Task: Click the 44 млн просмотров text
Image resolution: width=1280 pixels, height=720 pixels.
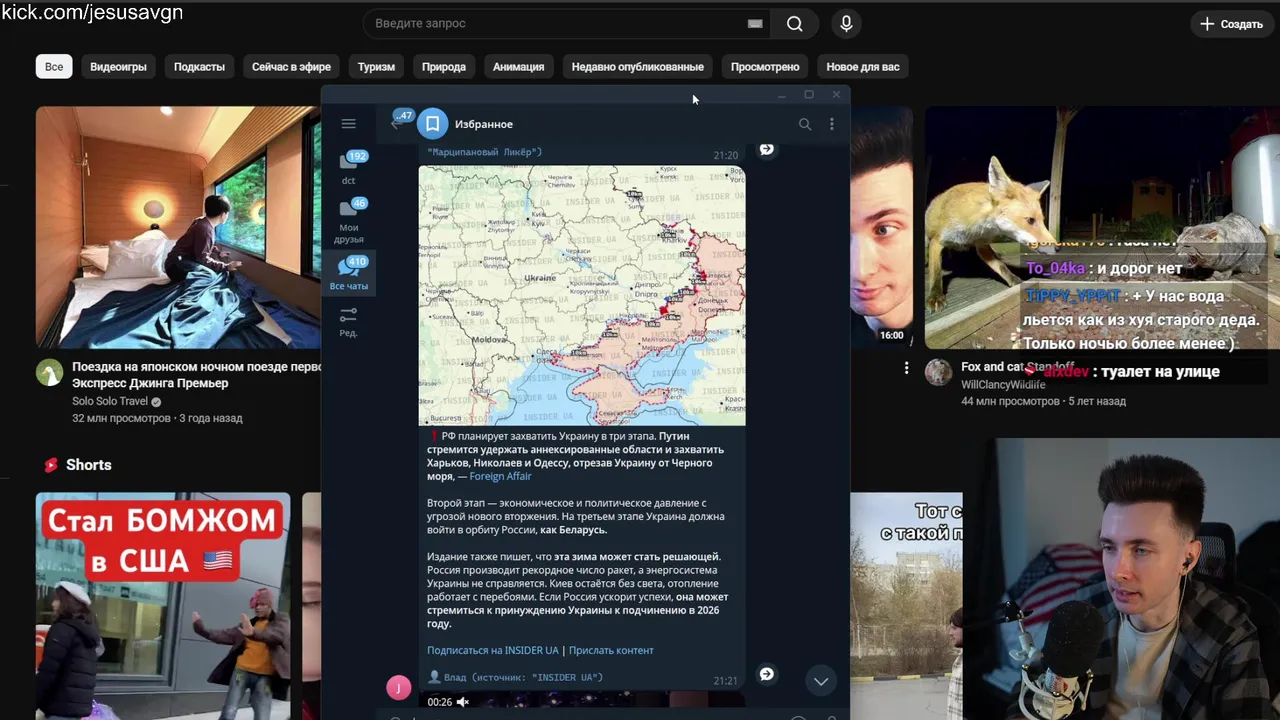Action: (x=1010, y=401)
